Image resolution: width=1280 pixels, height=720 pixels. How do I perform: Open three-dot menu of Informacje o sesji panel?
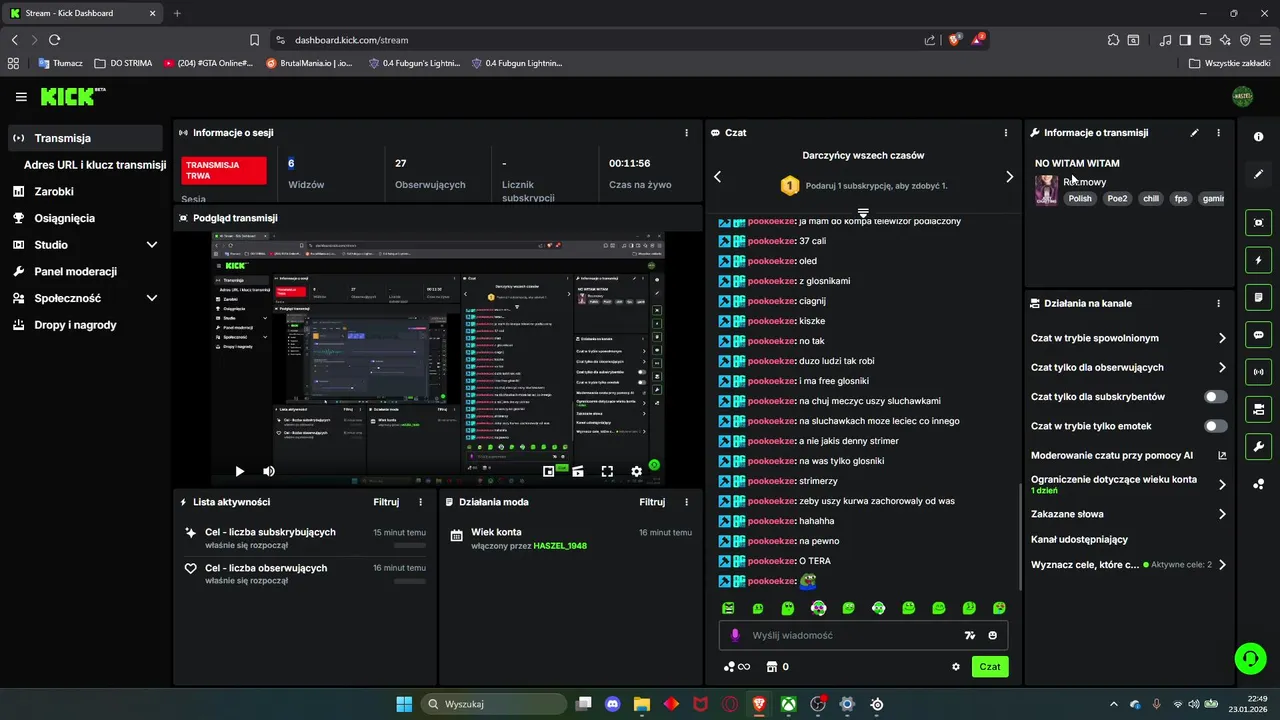[686, 132]
